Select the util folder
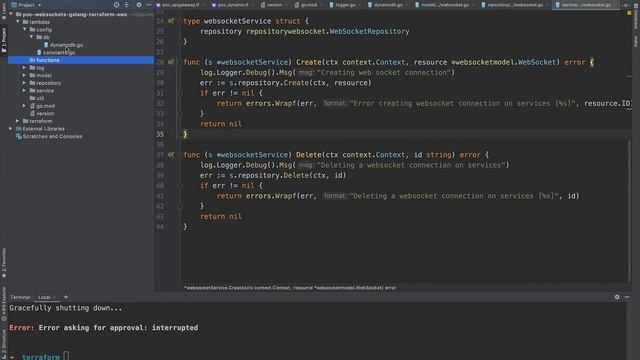The width and height of the screenshot is (640, 360). [x=40, y=98]
